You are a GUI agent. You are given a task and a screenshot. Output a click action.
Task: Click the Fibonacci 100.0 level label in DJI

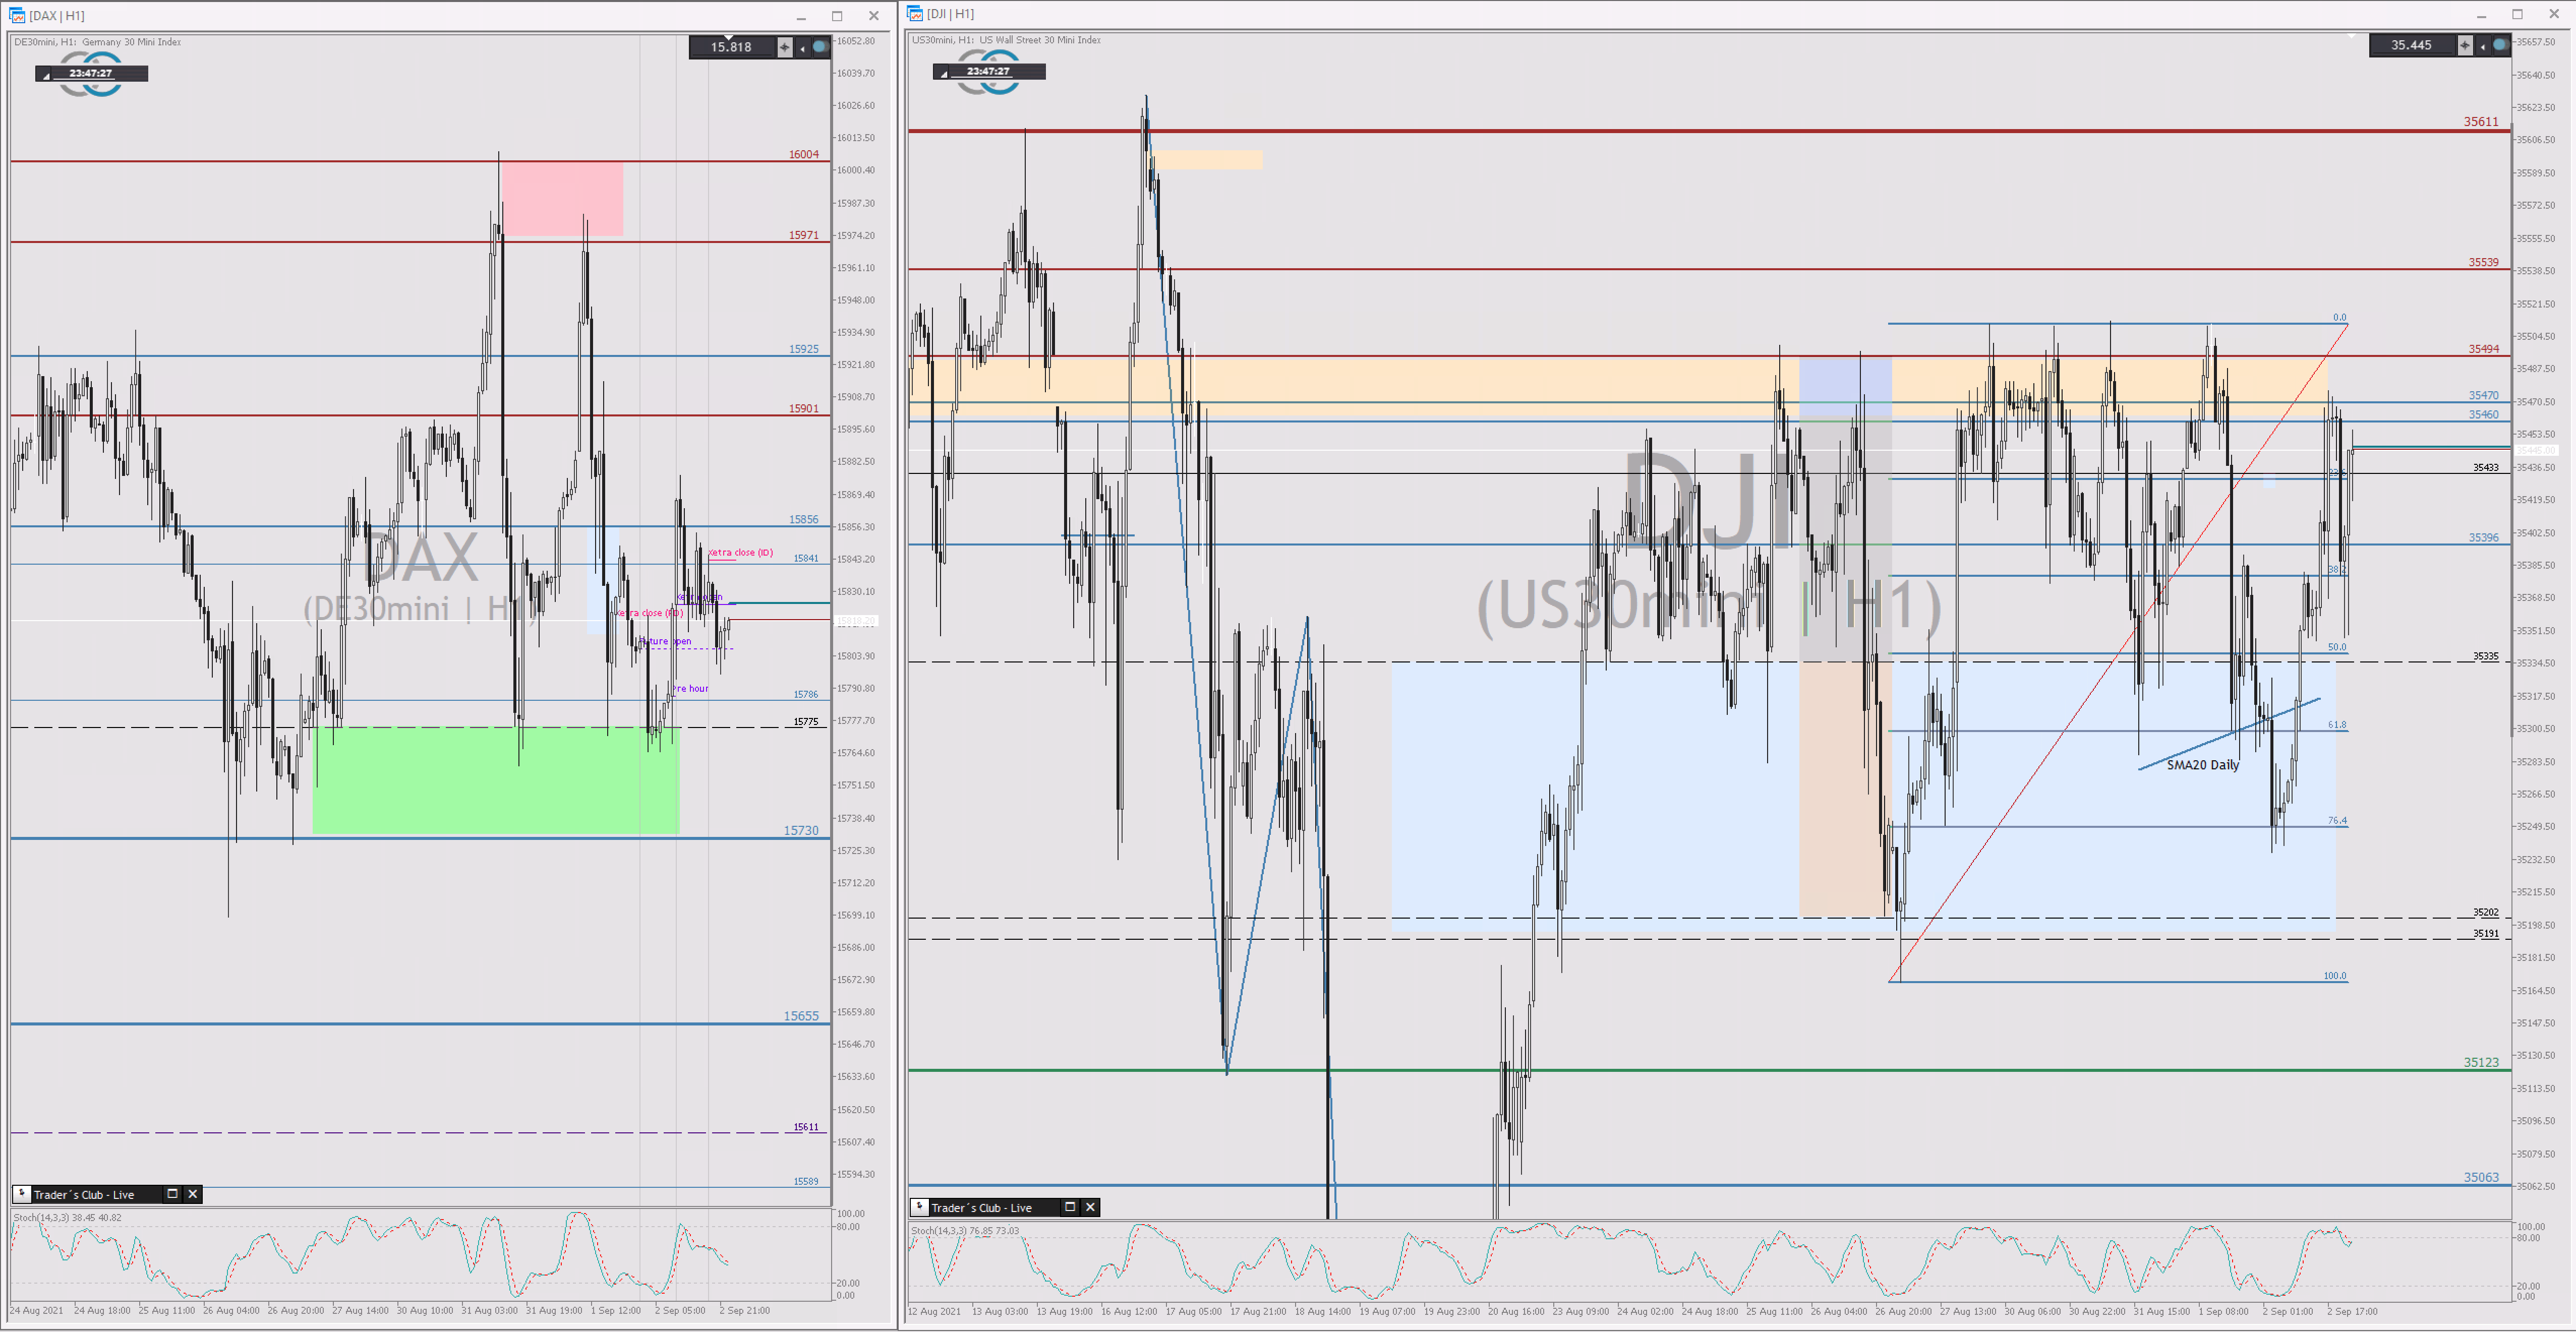tap(2334, 976)
